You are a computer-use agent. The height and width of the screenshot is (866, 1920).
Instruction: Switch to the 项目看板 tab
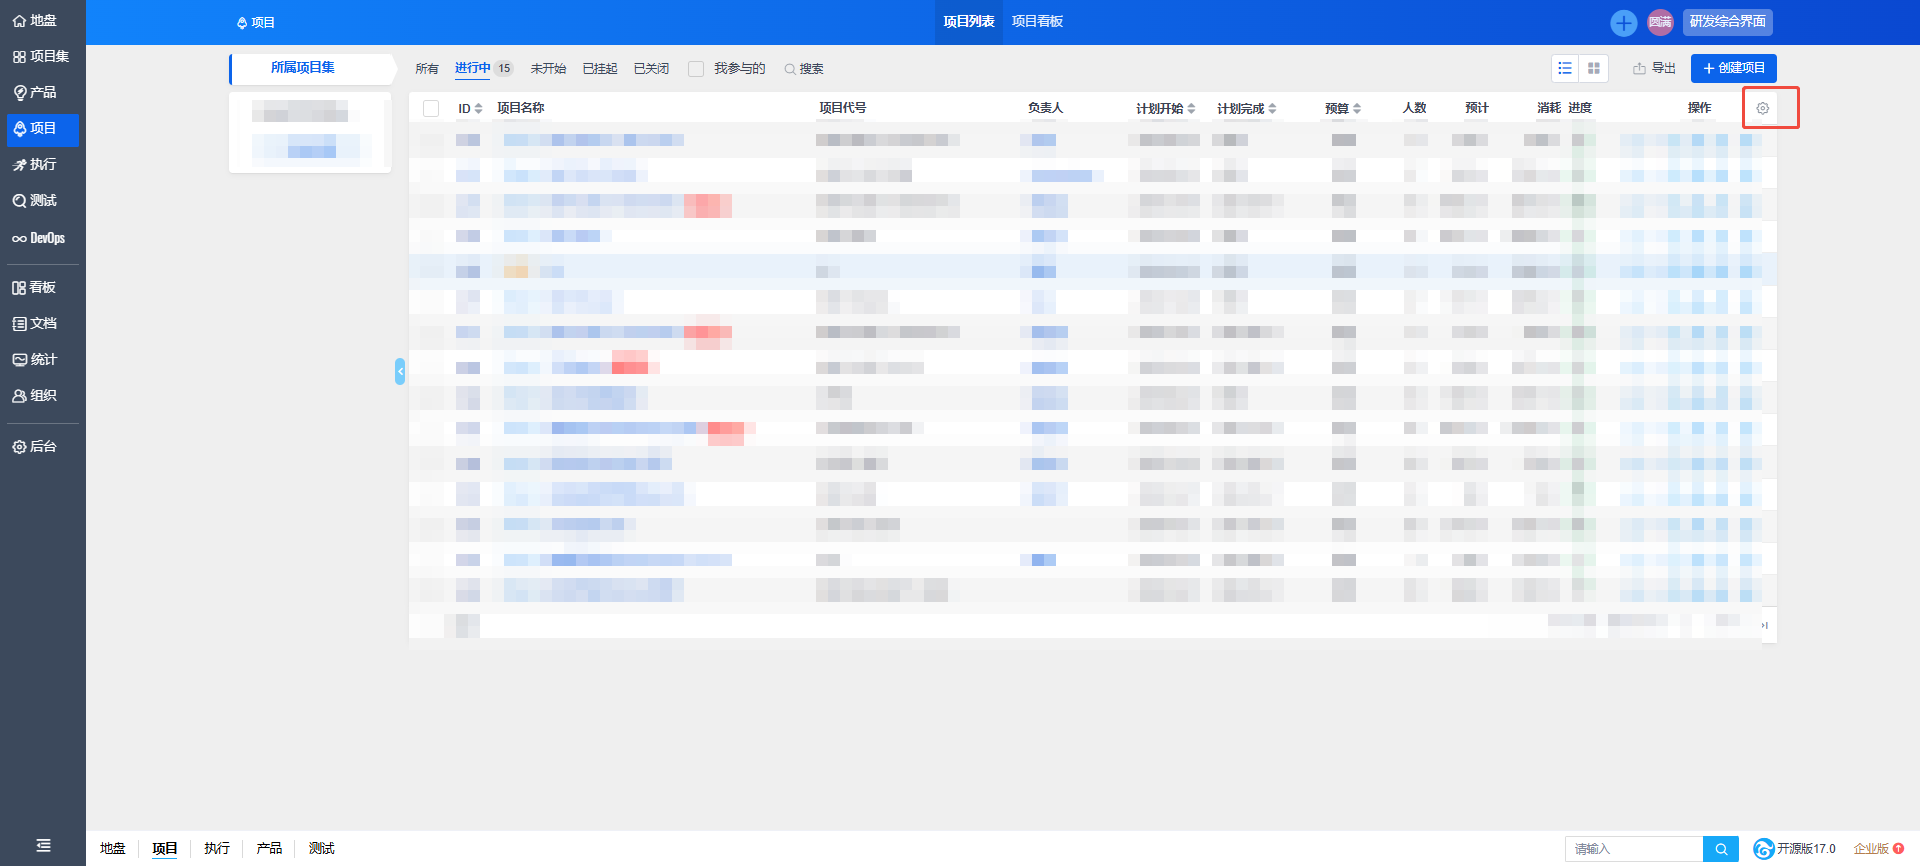[x=1037, y=22]
